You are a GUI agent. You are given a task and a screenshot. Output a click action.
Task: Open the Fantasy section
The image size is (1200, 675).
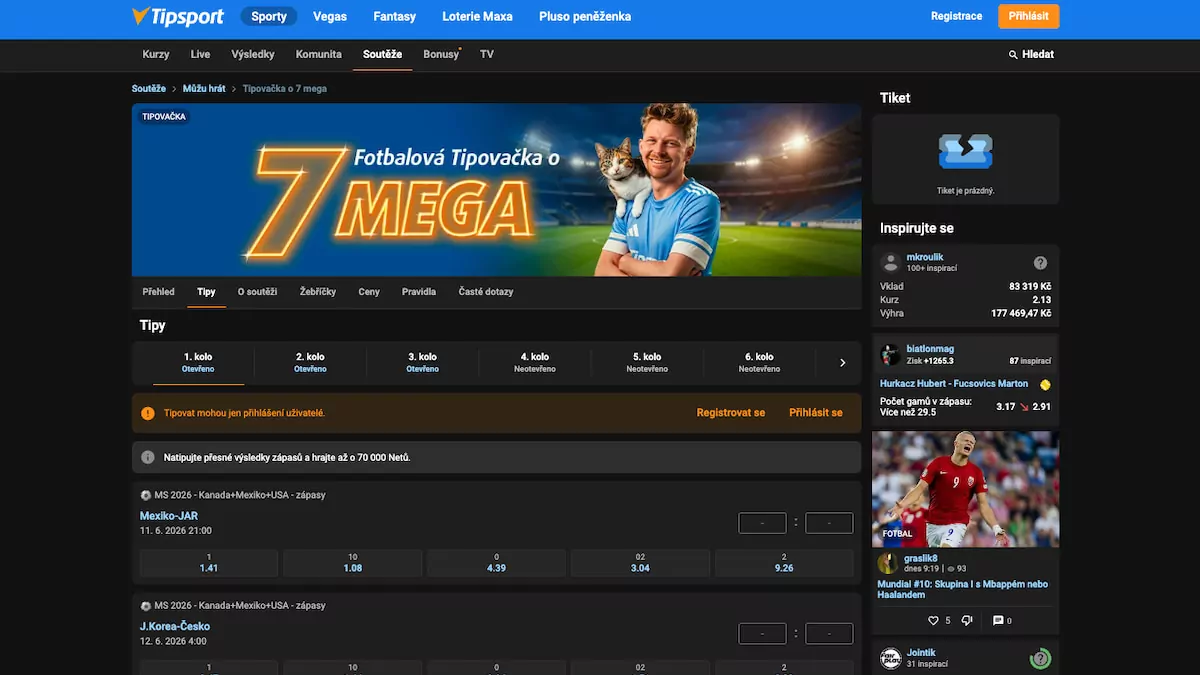(x=394, y=16)
